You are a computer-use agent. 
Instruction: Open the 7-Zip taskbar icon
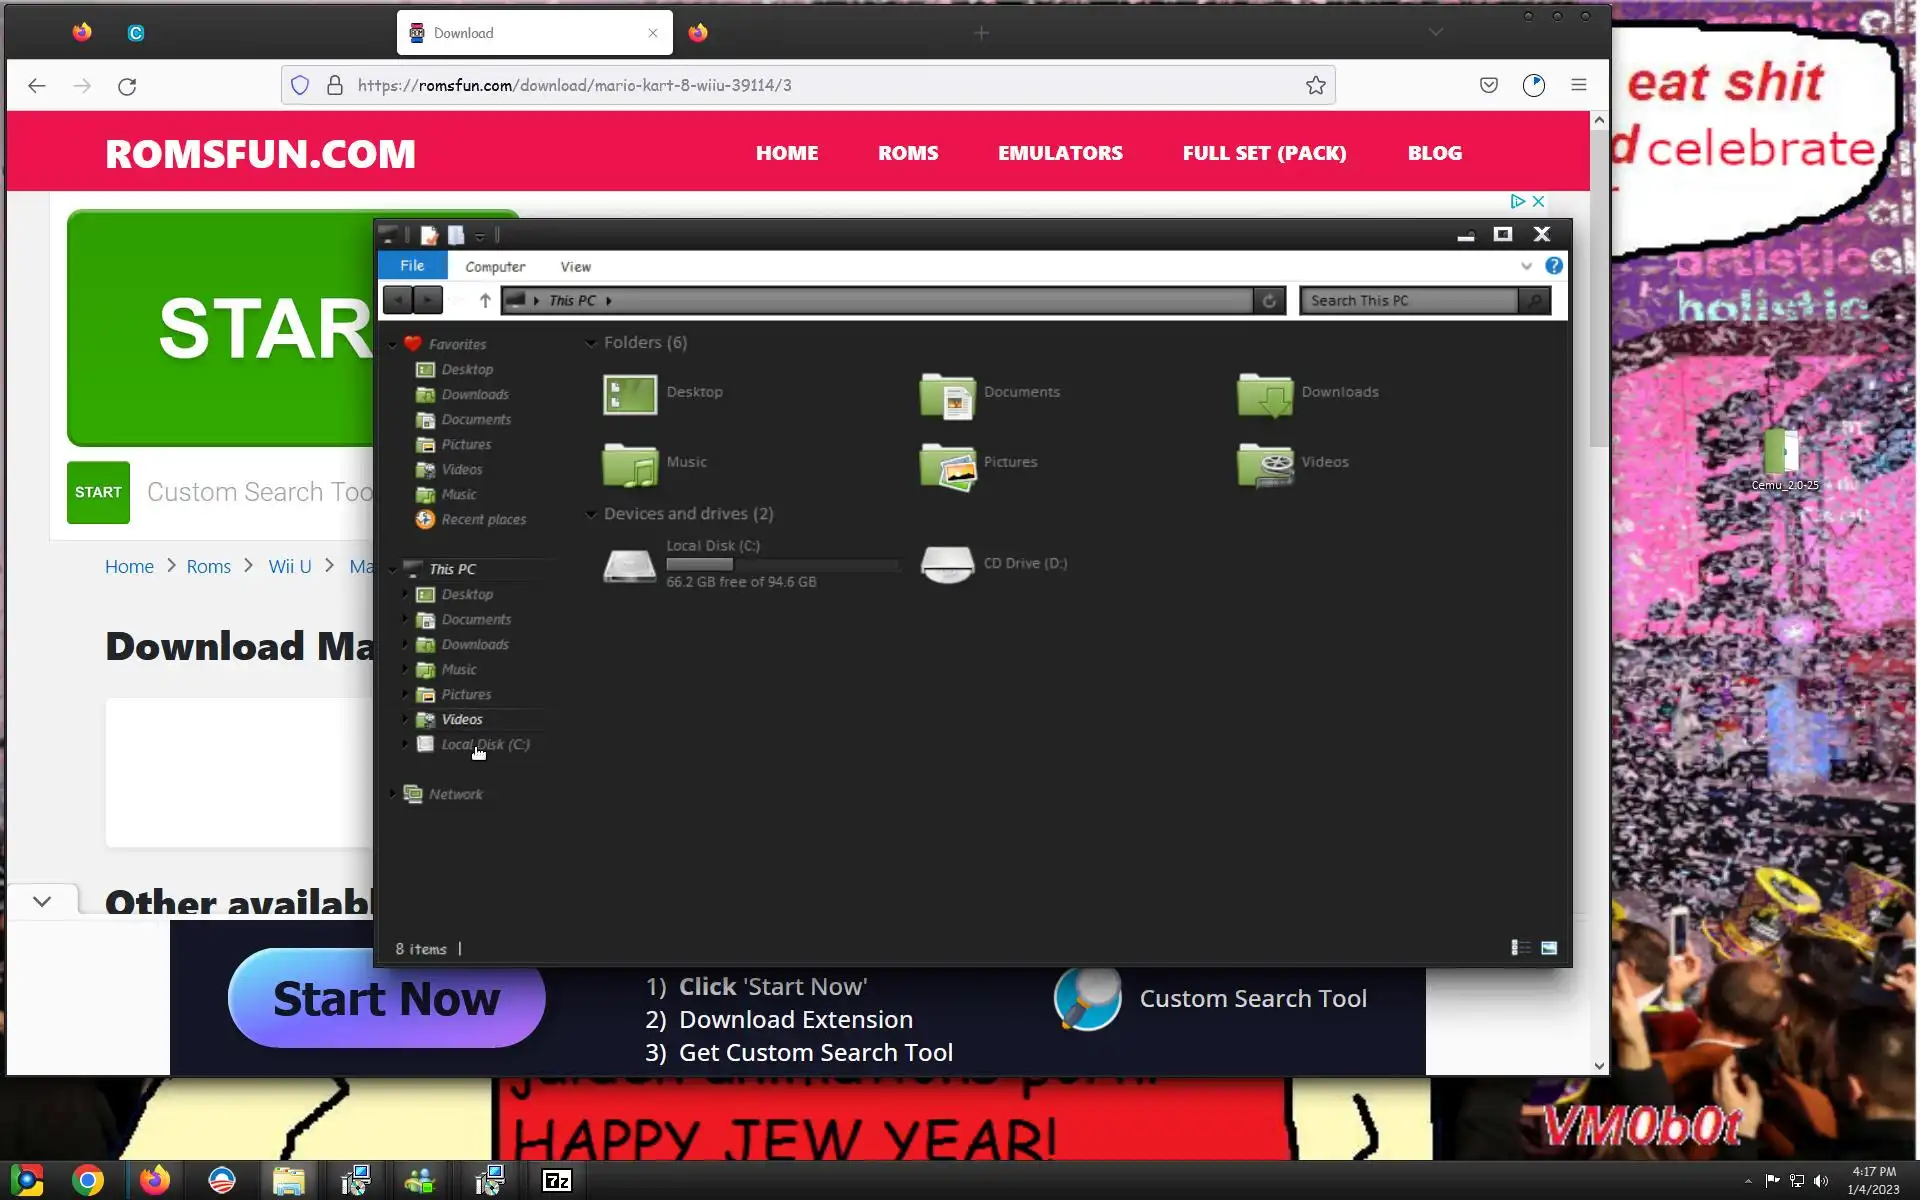tap(556, 1181)
